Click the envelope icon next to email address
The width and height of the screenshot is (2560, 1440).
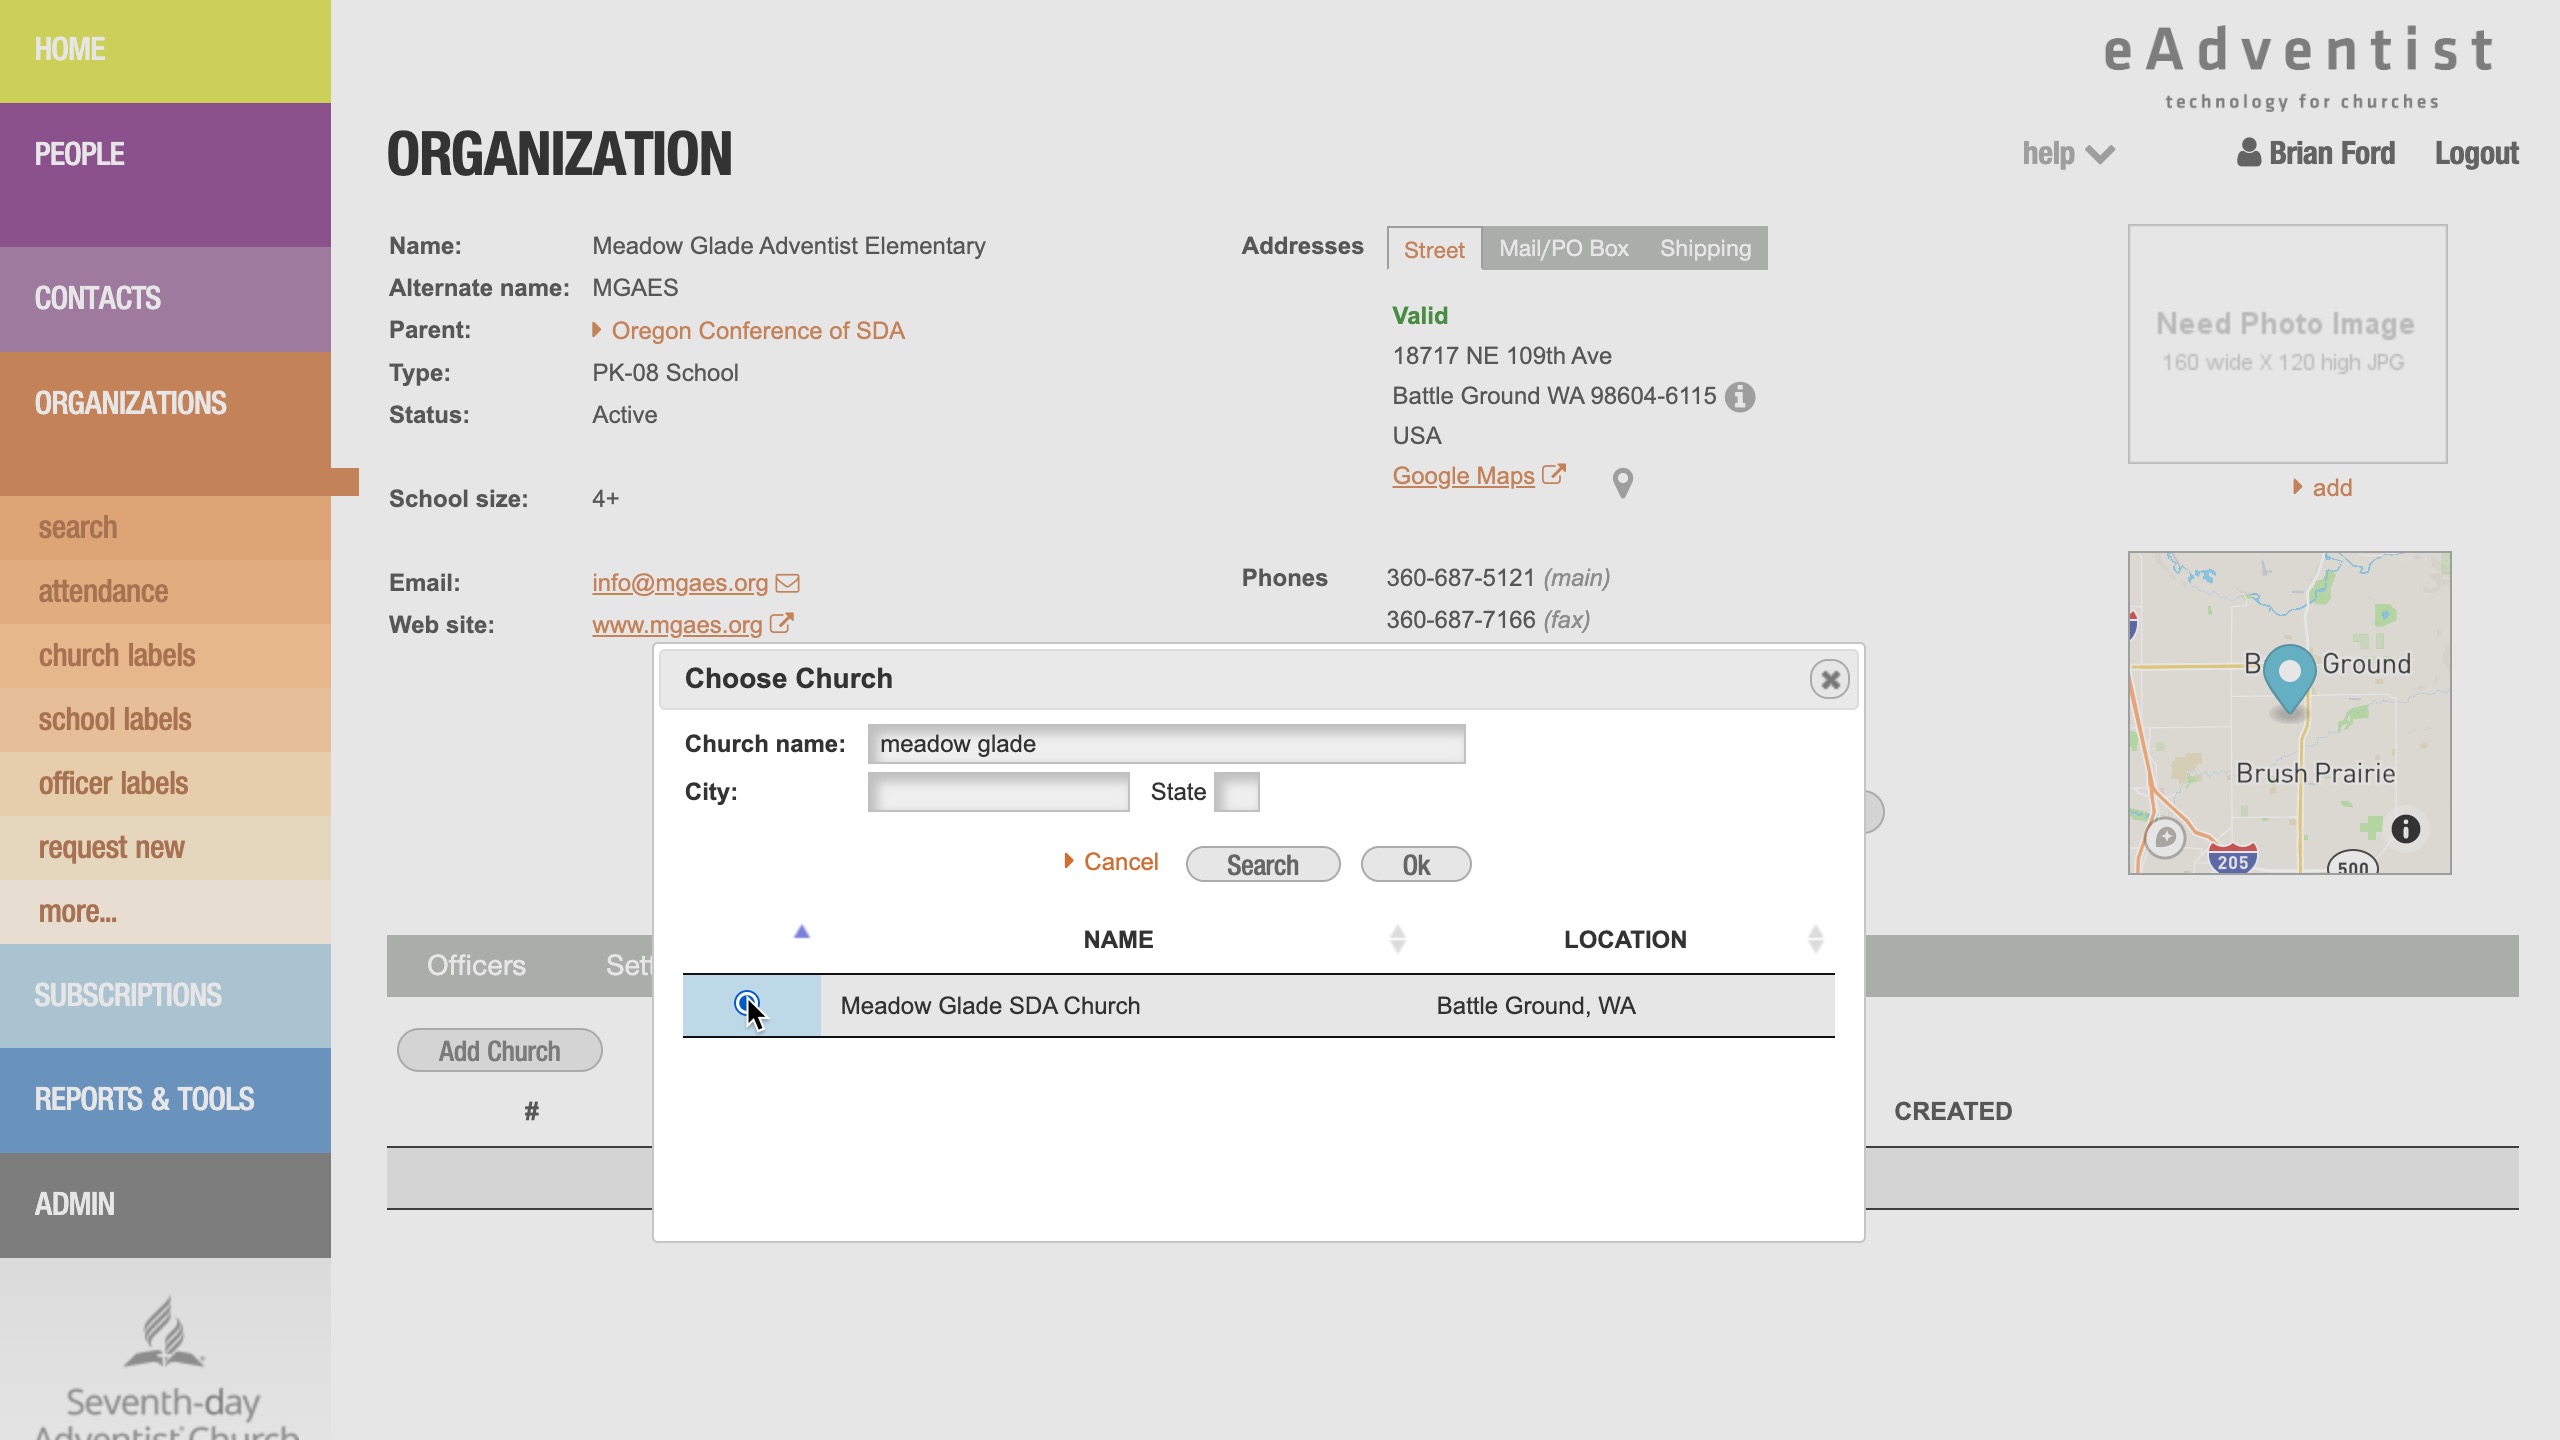click(788, 583)
